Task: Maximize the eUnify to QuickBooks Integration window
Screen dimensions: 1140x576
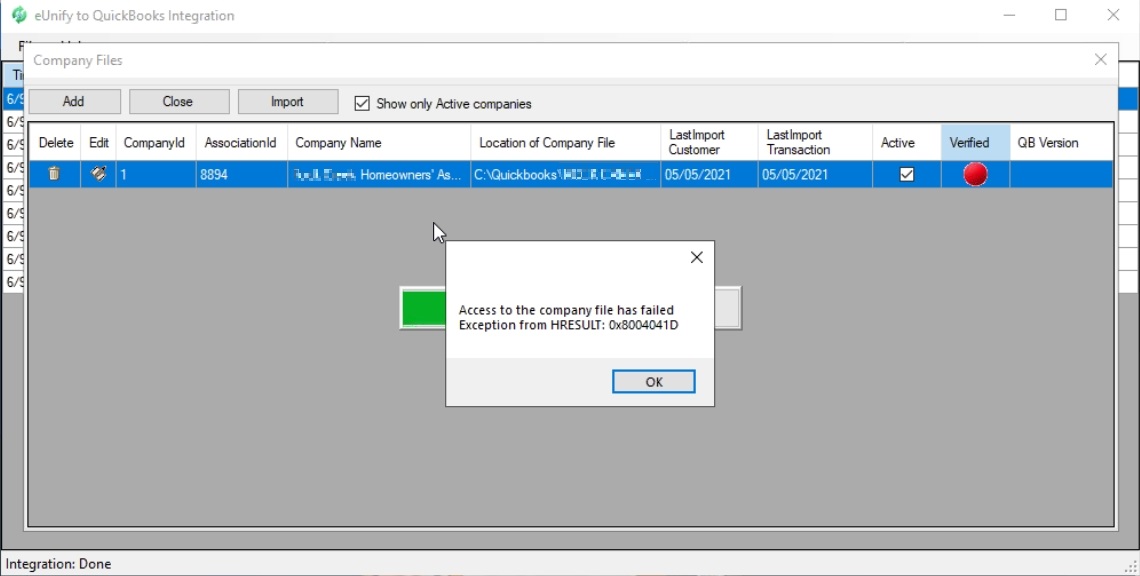Action: (1061, 15)
